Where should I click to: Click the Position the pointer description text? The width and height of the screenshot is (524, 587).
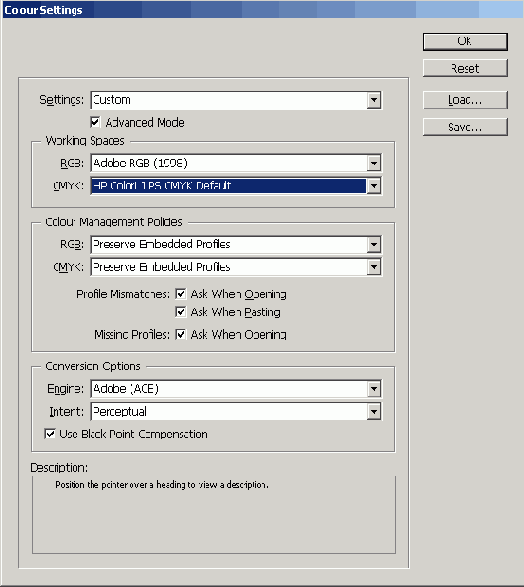[x=162, y=485]
